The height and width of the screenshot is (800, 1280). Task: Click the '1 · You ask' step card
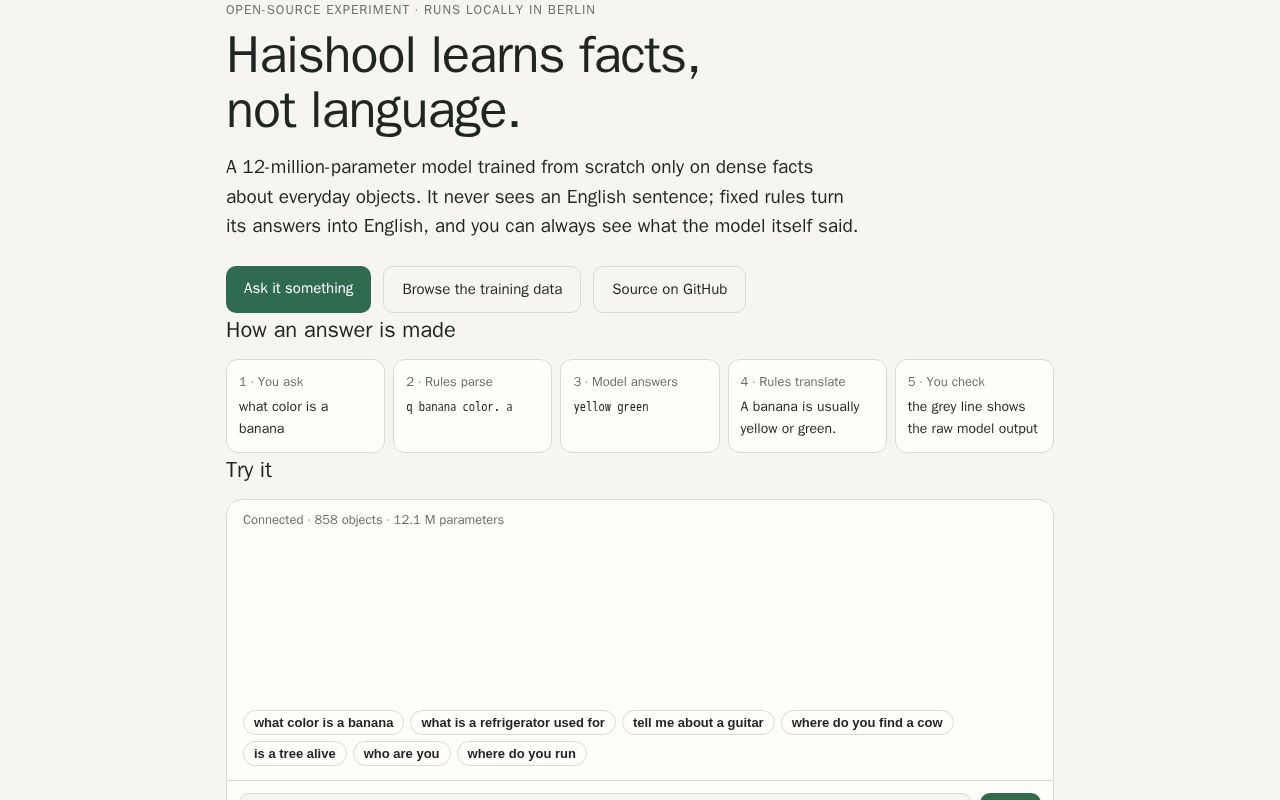tap(305, 406)
